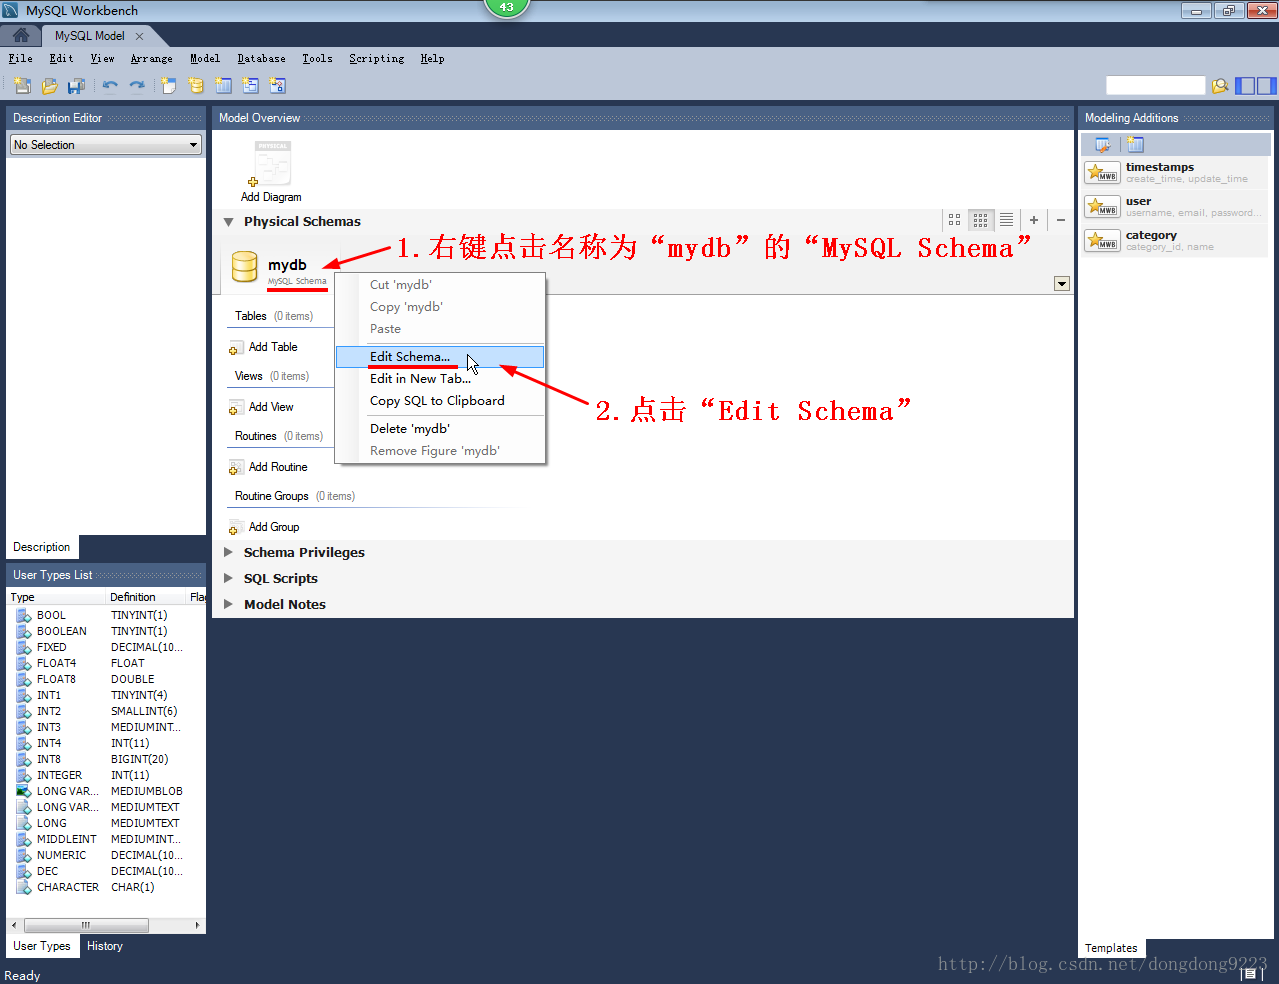
Task: Click dropdown arrow at right of schema tab row
Action: 1062,284
